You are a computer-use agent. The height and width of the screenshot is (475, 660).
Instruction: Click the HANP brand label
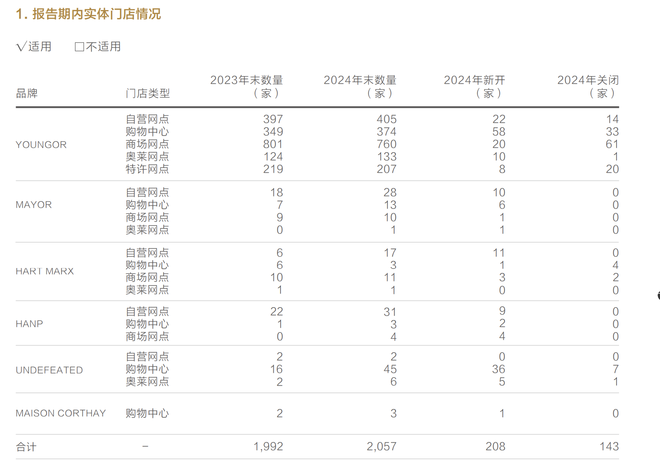point(29,324)
